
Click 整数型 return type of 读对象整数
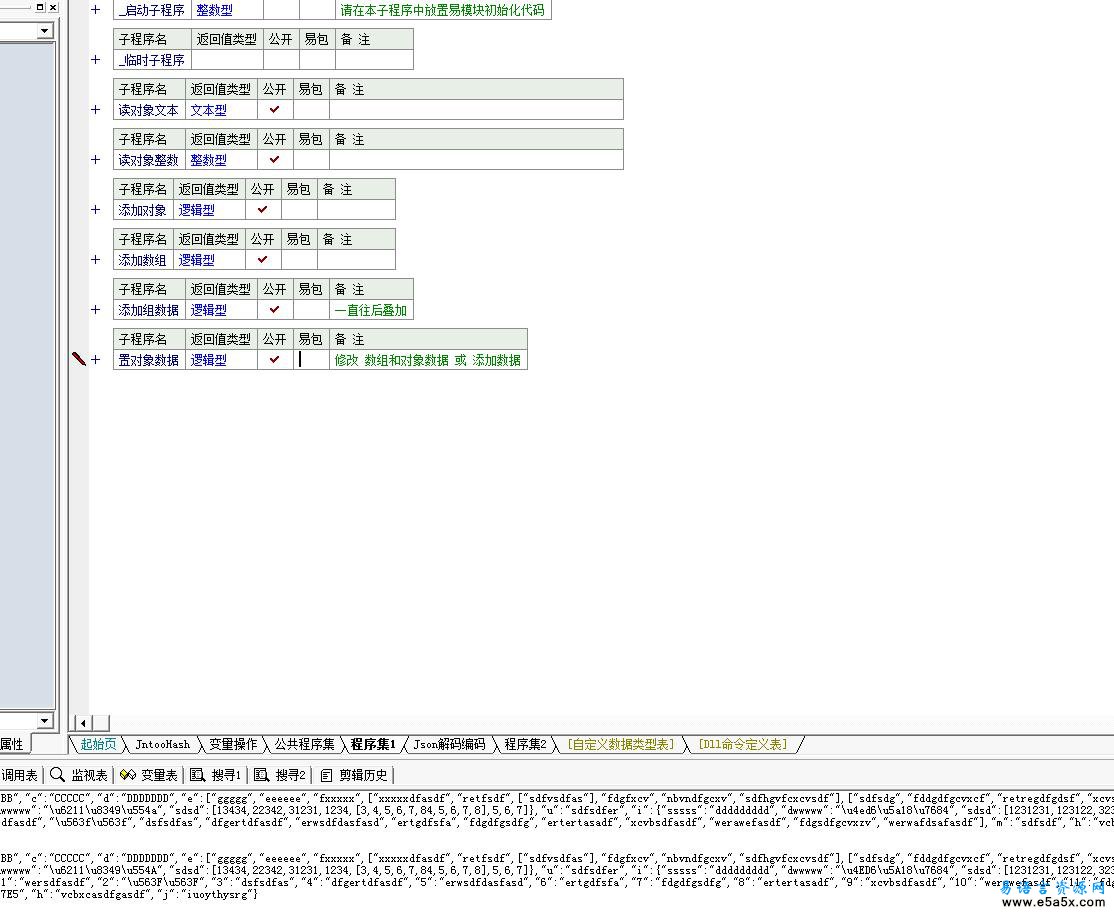point(209,160)
